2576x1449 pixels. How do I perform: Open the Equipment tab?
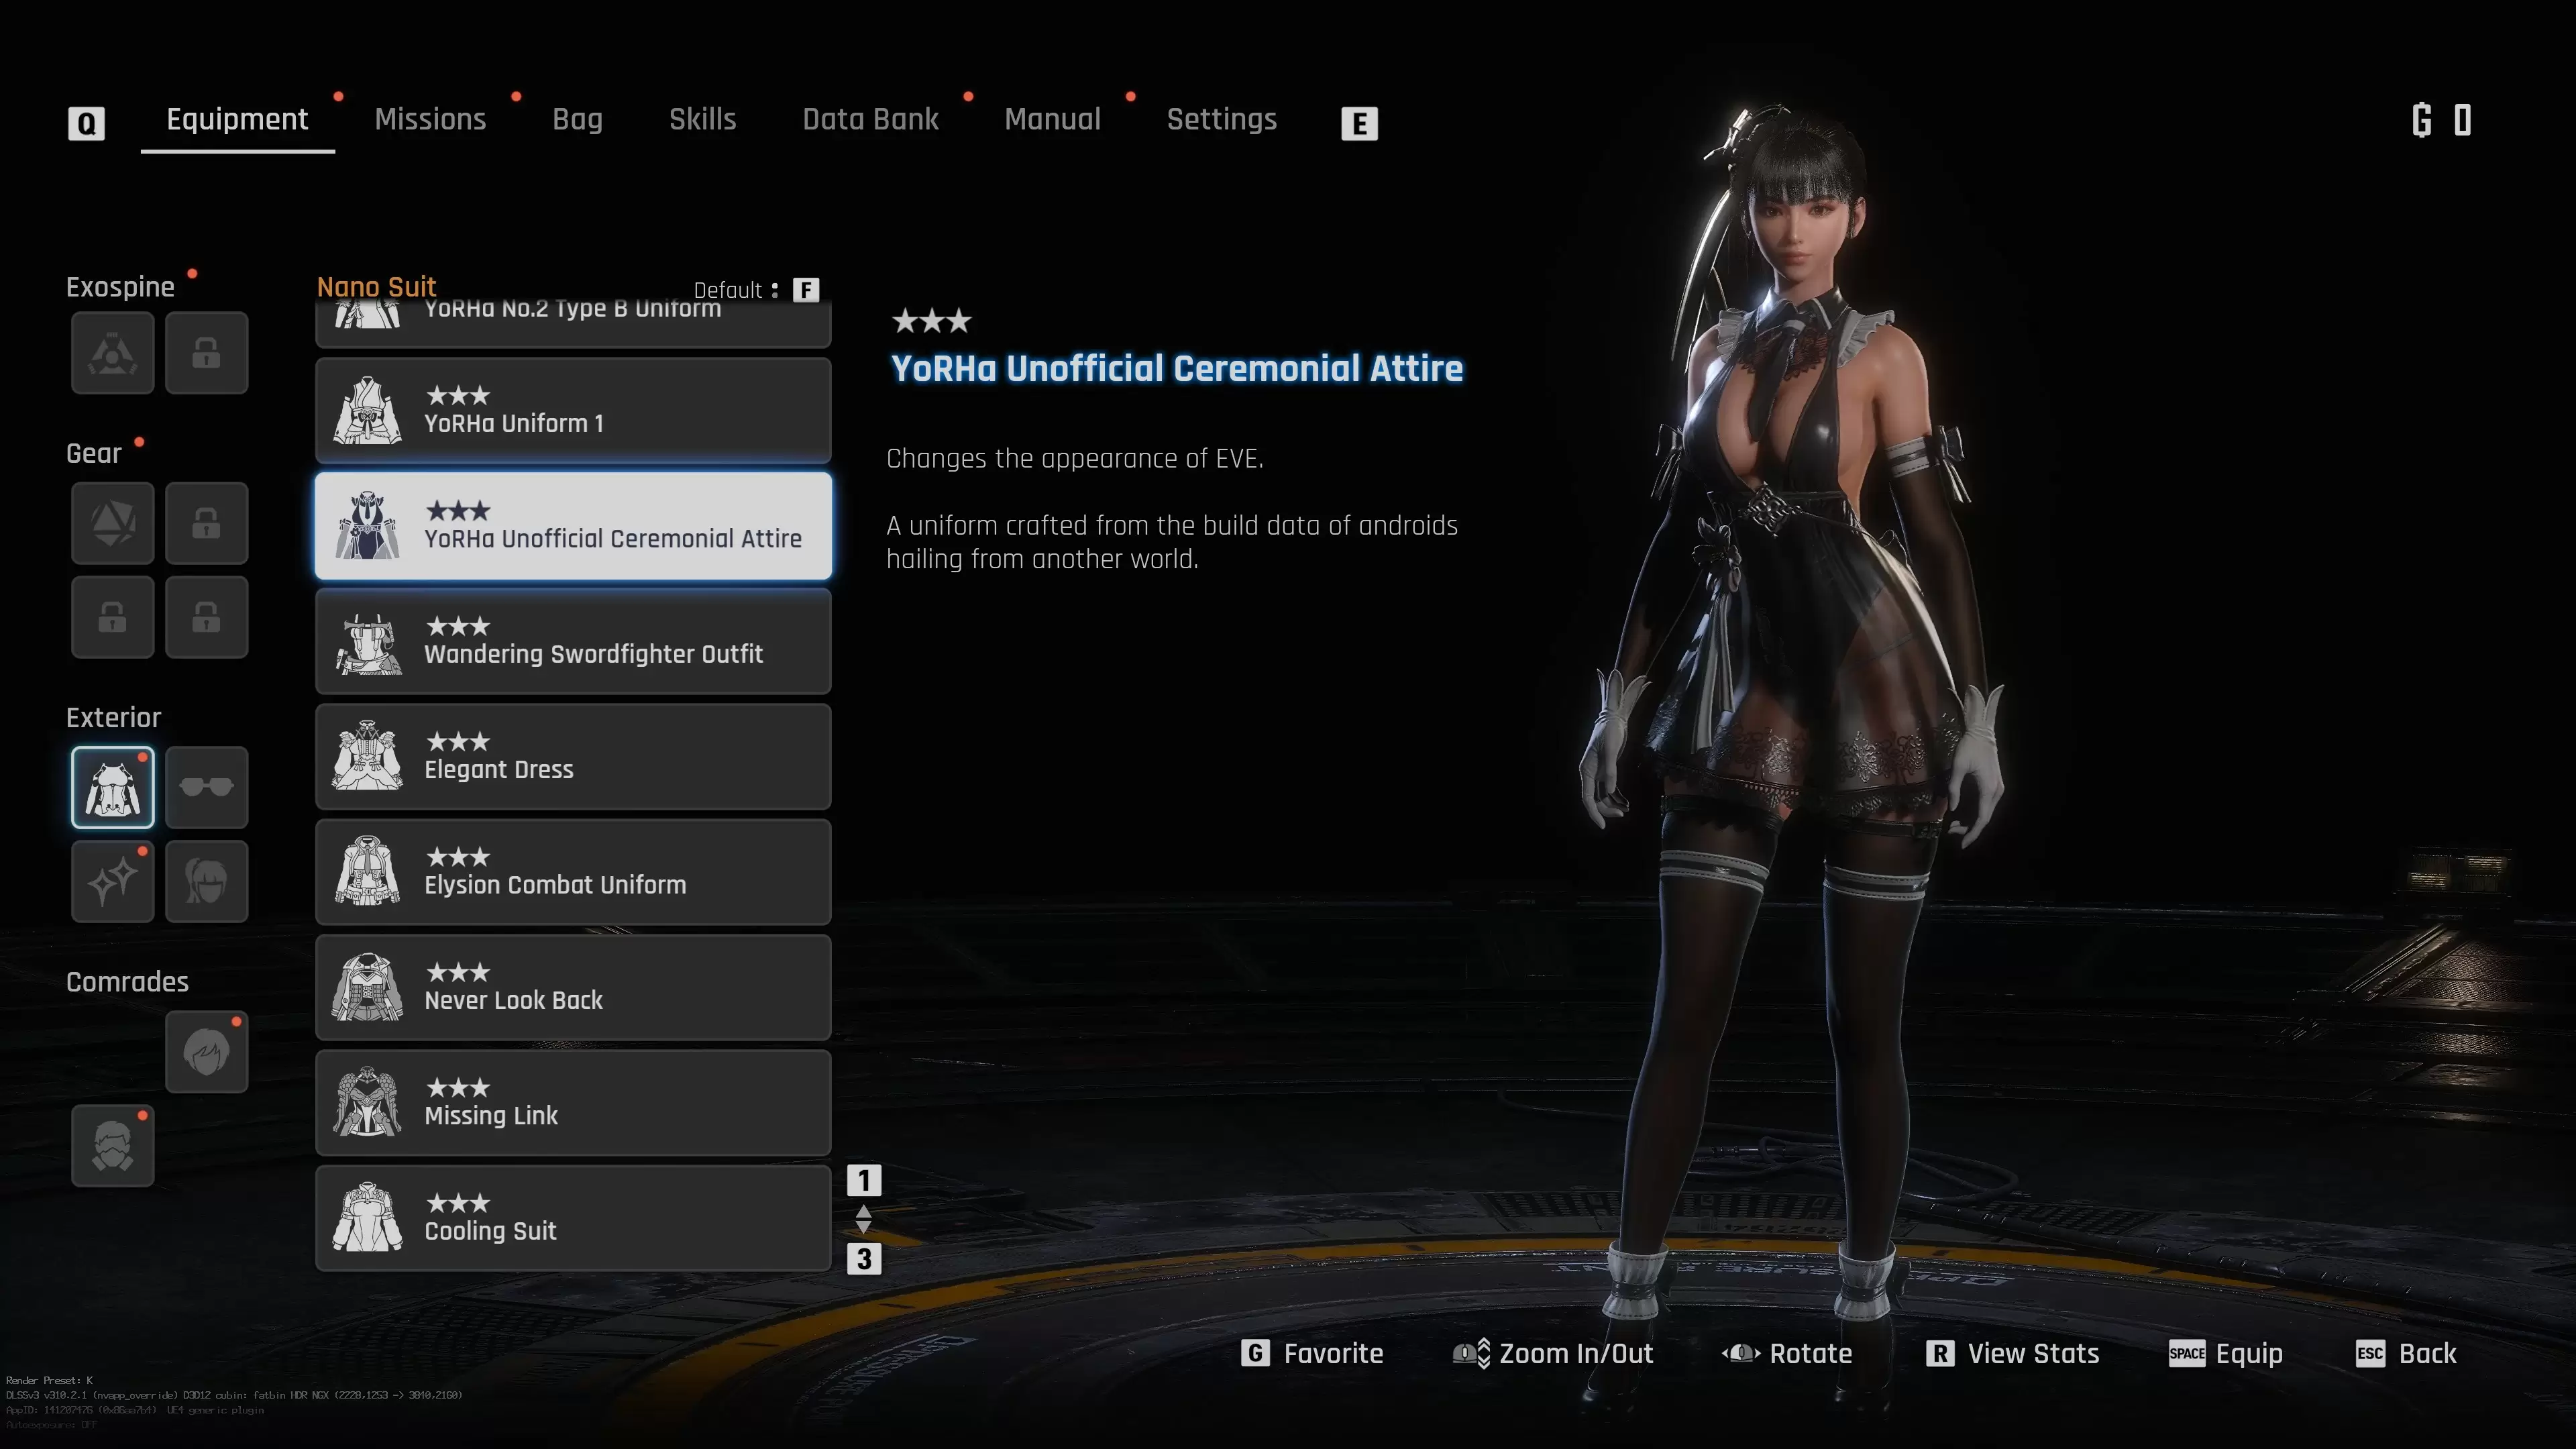pyautogui.click(x=237, y=119)
